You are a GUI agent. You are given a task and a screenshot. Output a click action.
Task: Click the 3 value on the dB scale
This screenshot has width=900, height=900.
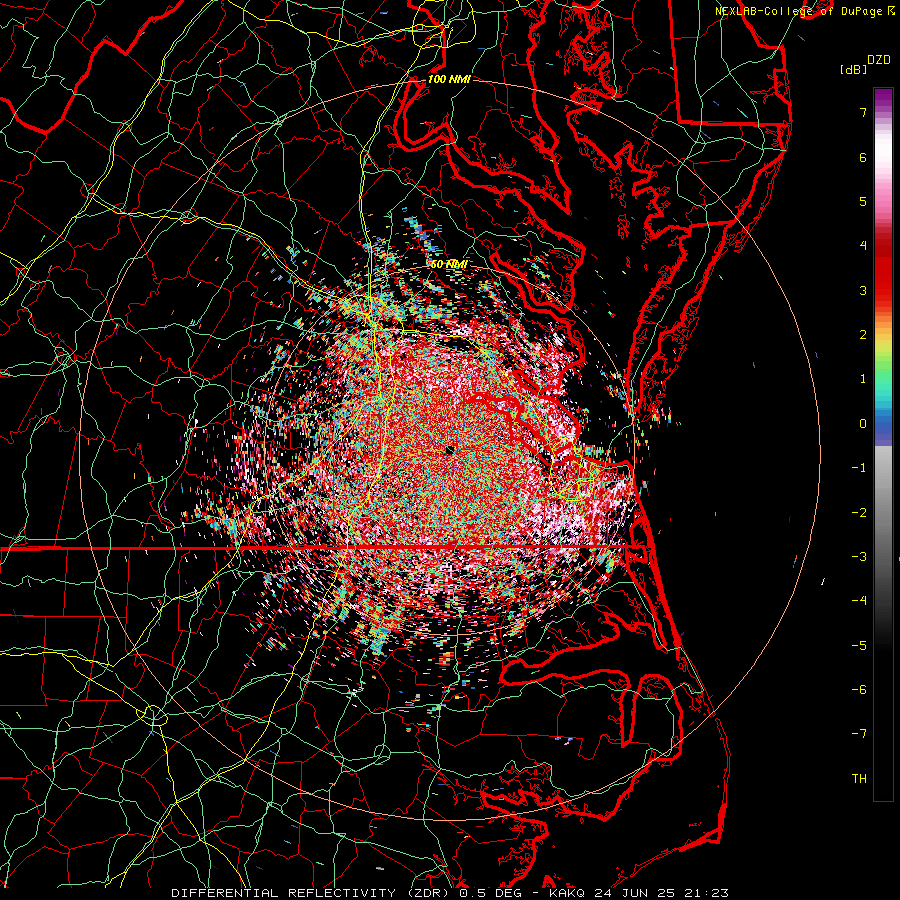(x=863, y=290)
